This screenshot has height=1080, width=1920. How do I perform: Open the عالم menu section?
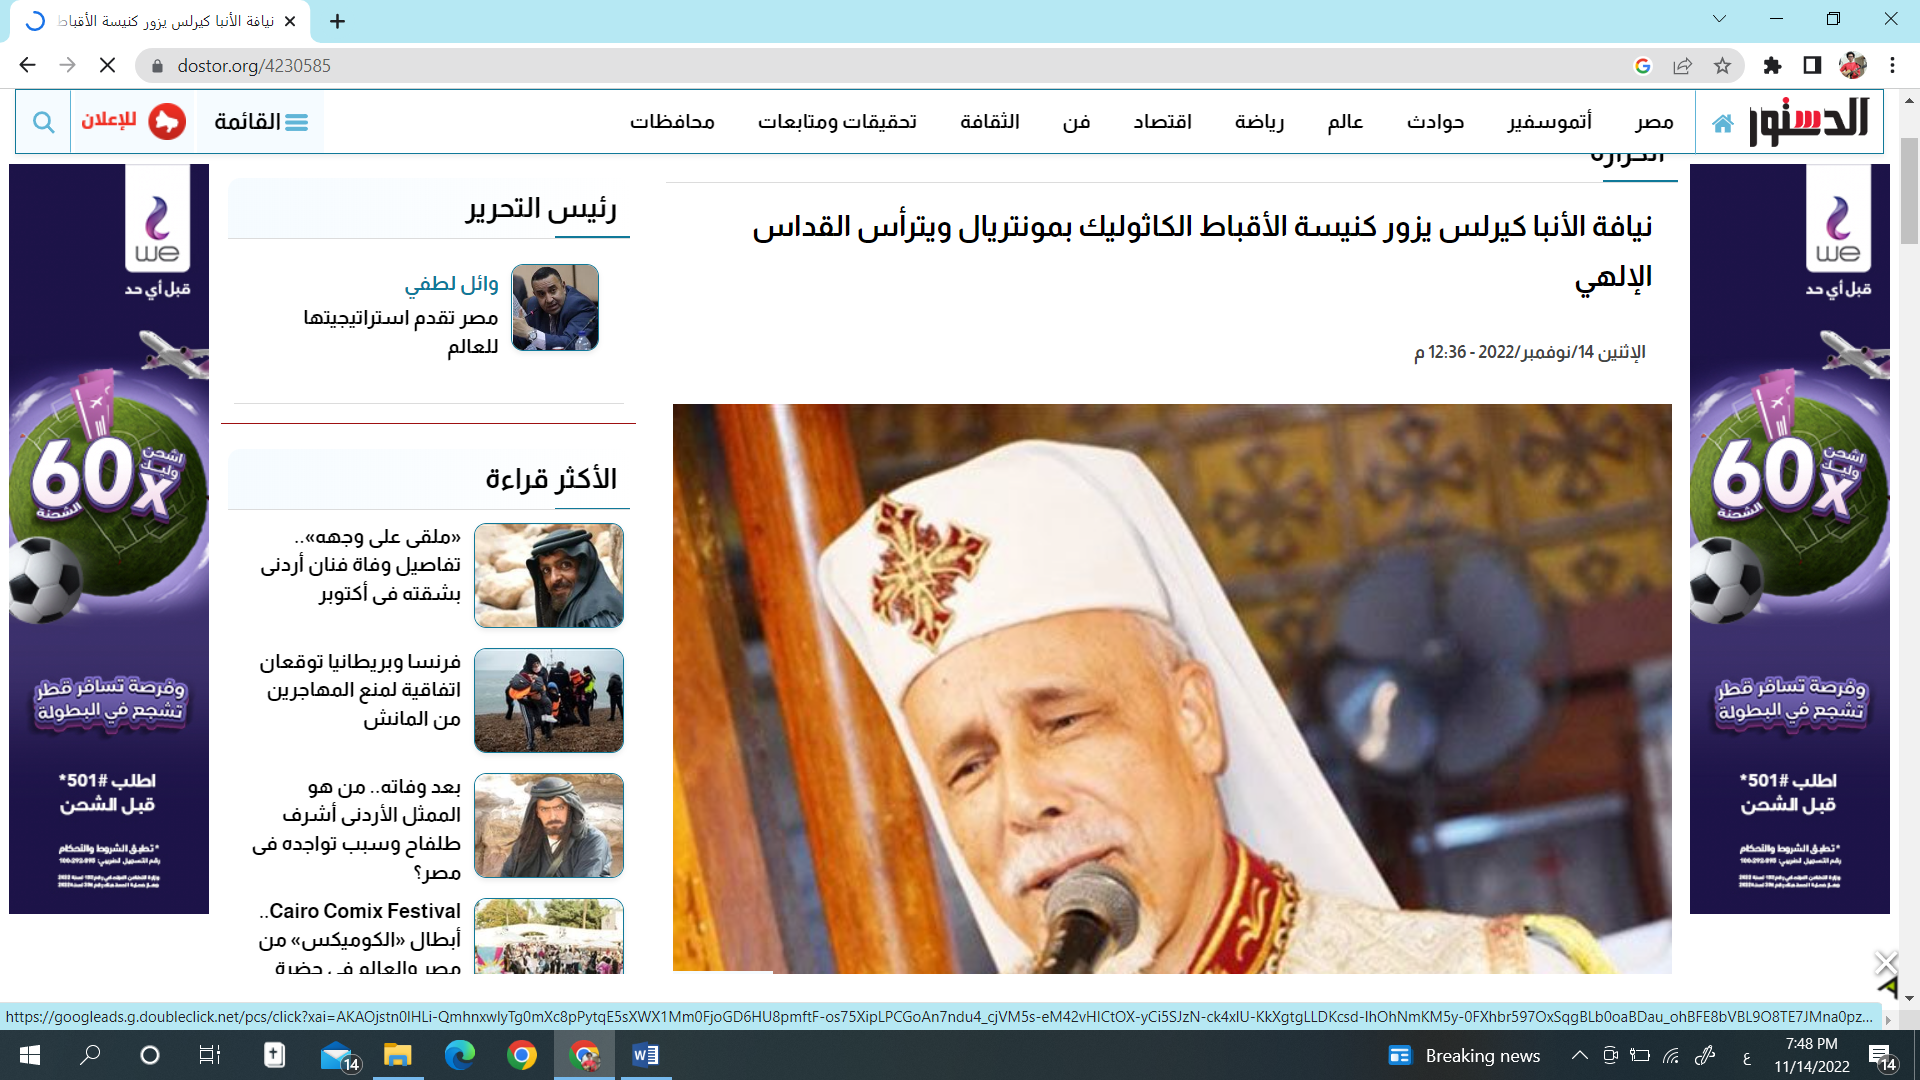1345,122
